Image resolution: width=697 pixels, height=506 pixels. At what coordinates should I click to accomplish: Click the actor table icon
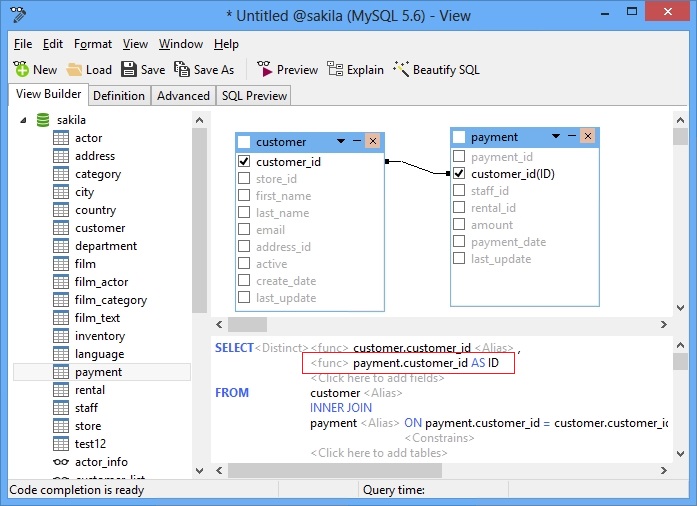point(61,138)
